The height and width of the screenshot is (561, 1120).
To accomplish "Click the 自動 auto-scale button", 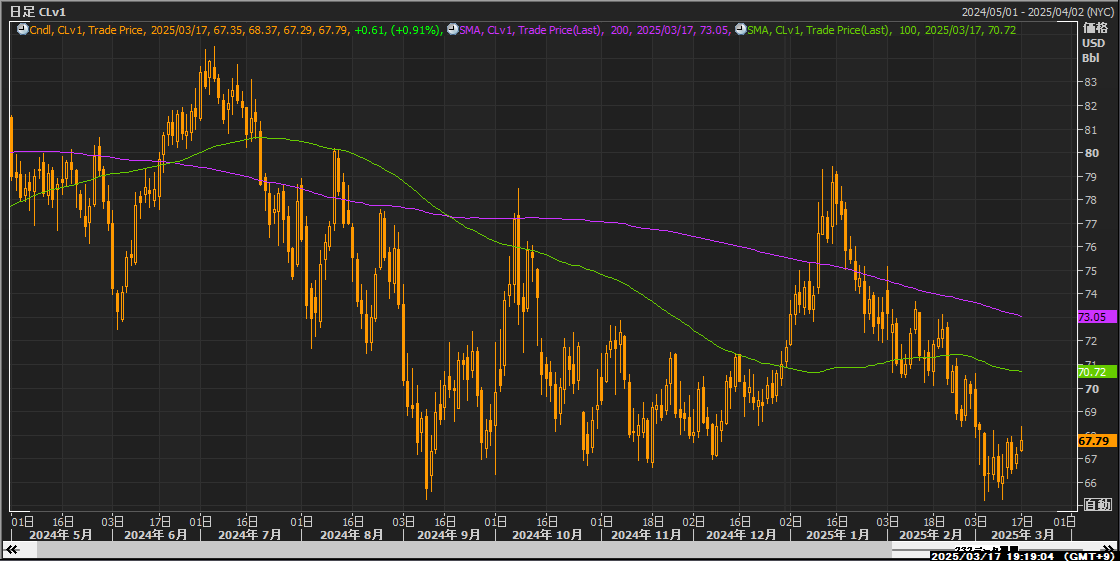I will pos(1097,505).
